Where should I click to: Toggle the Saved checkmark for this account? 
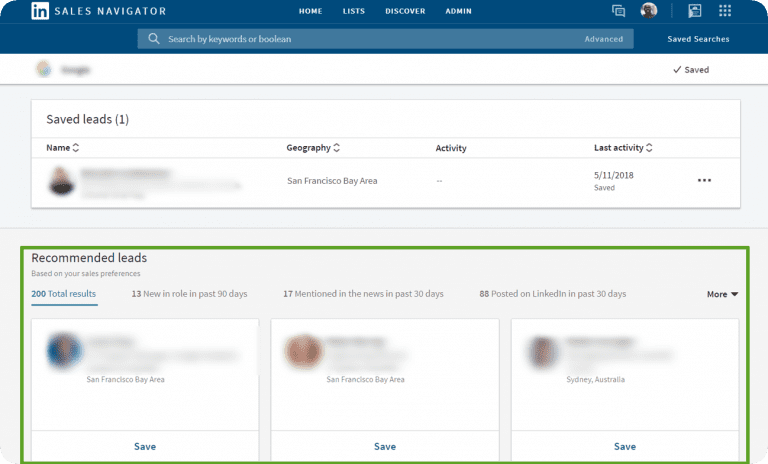pos(690,70)
